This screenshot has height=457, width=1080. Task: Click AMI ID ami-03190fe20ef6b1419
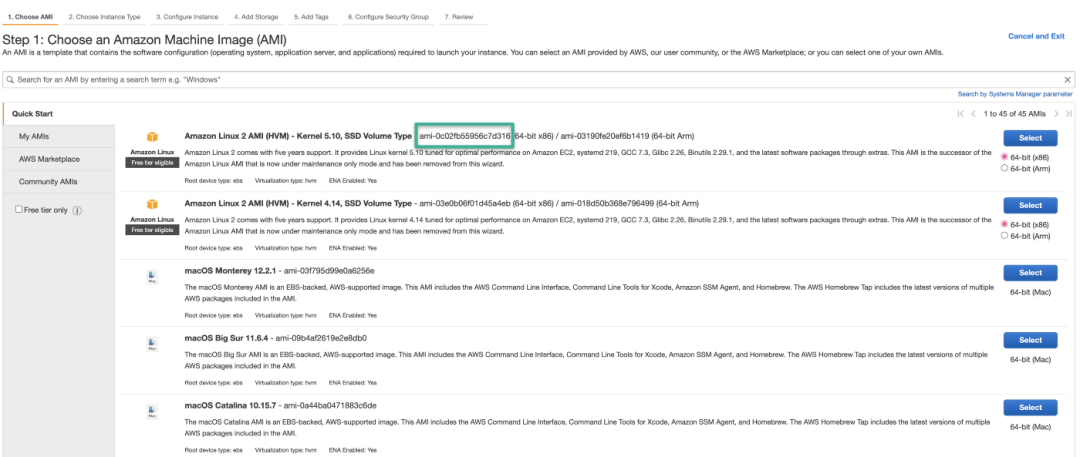tap(605, 136)
